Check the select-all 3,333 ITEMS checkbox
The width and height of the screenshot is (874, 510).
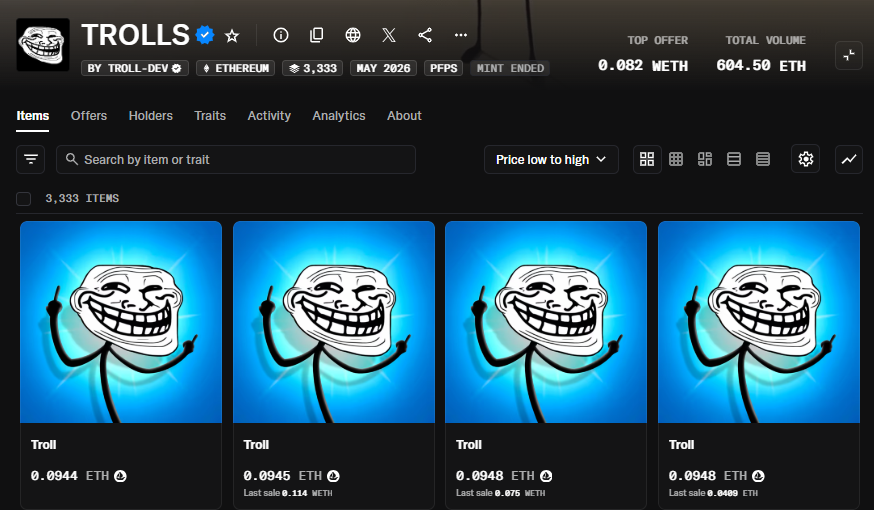click(23, 198)
